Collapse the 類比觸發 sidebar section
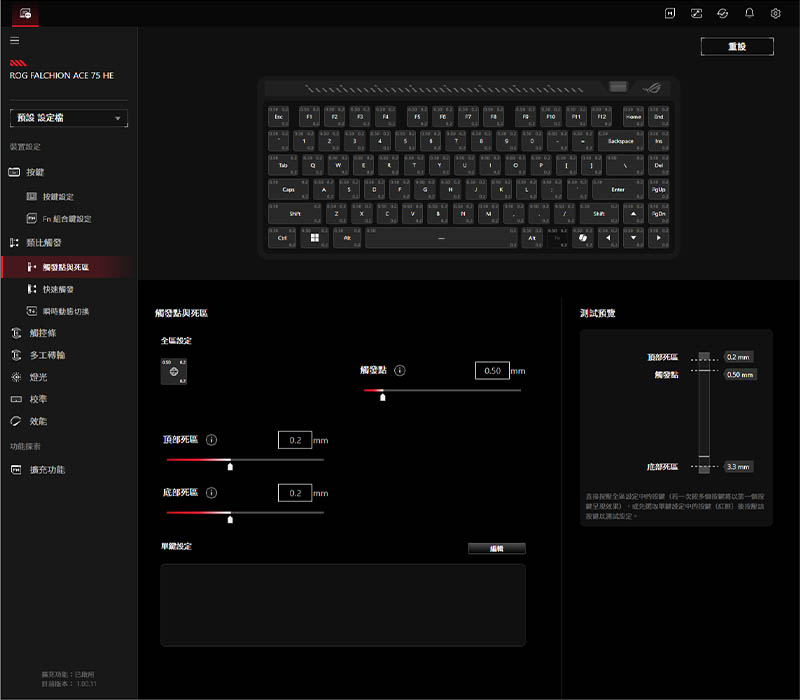This screenshot has height=700, width=800. click(x=43, y=242)
